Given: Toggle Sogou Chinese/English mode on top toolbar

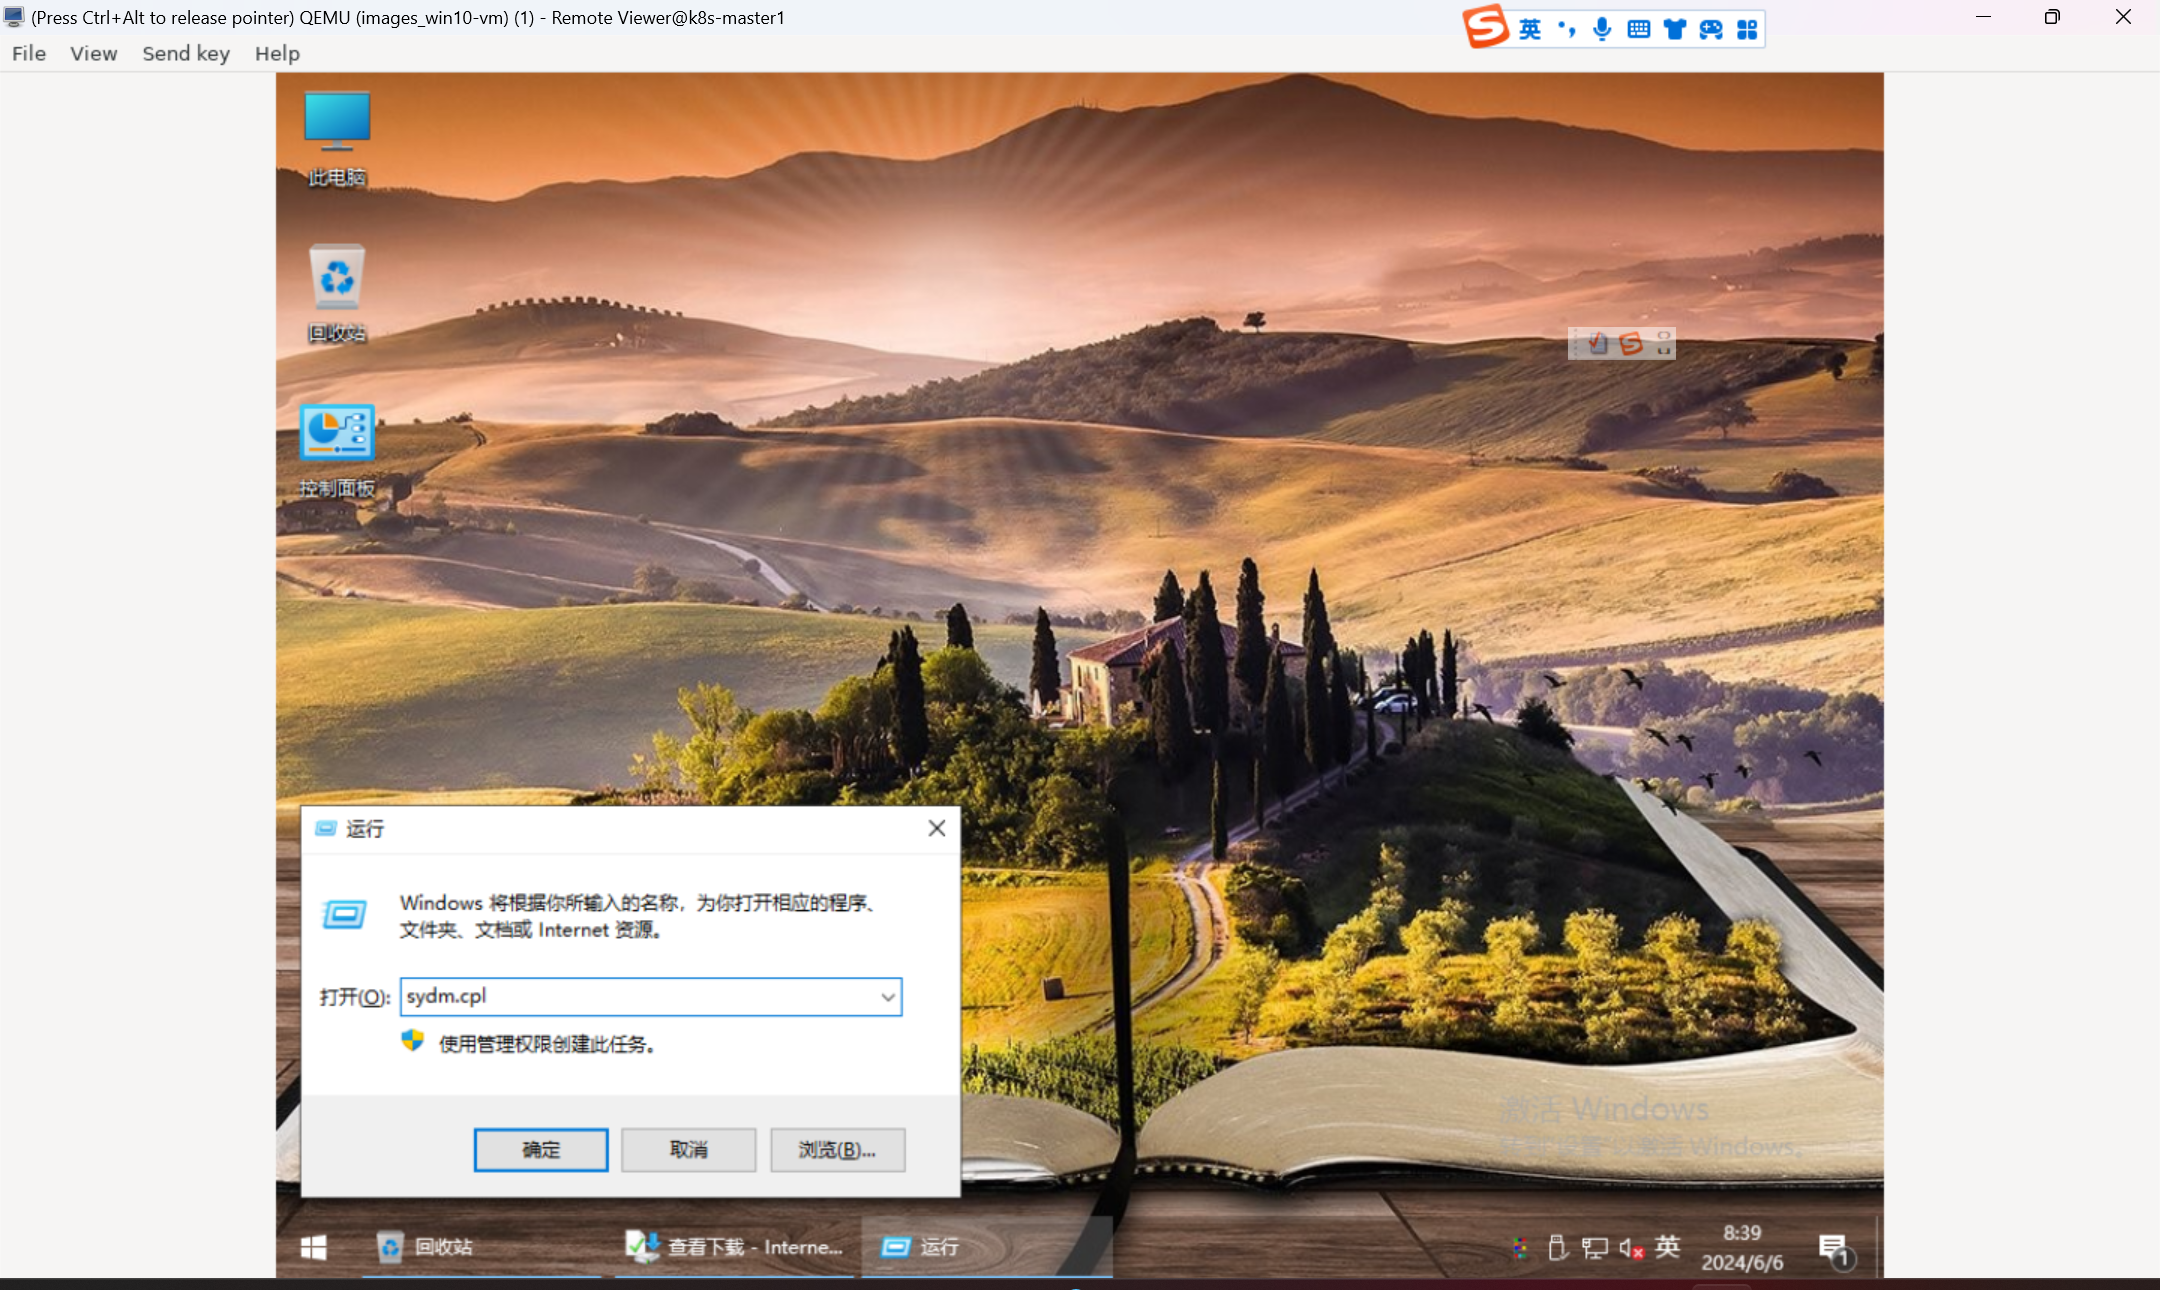Looking at the screenshot, I should (1530, 29).
